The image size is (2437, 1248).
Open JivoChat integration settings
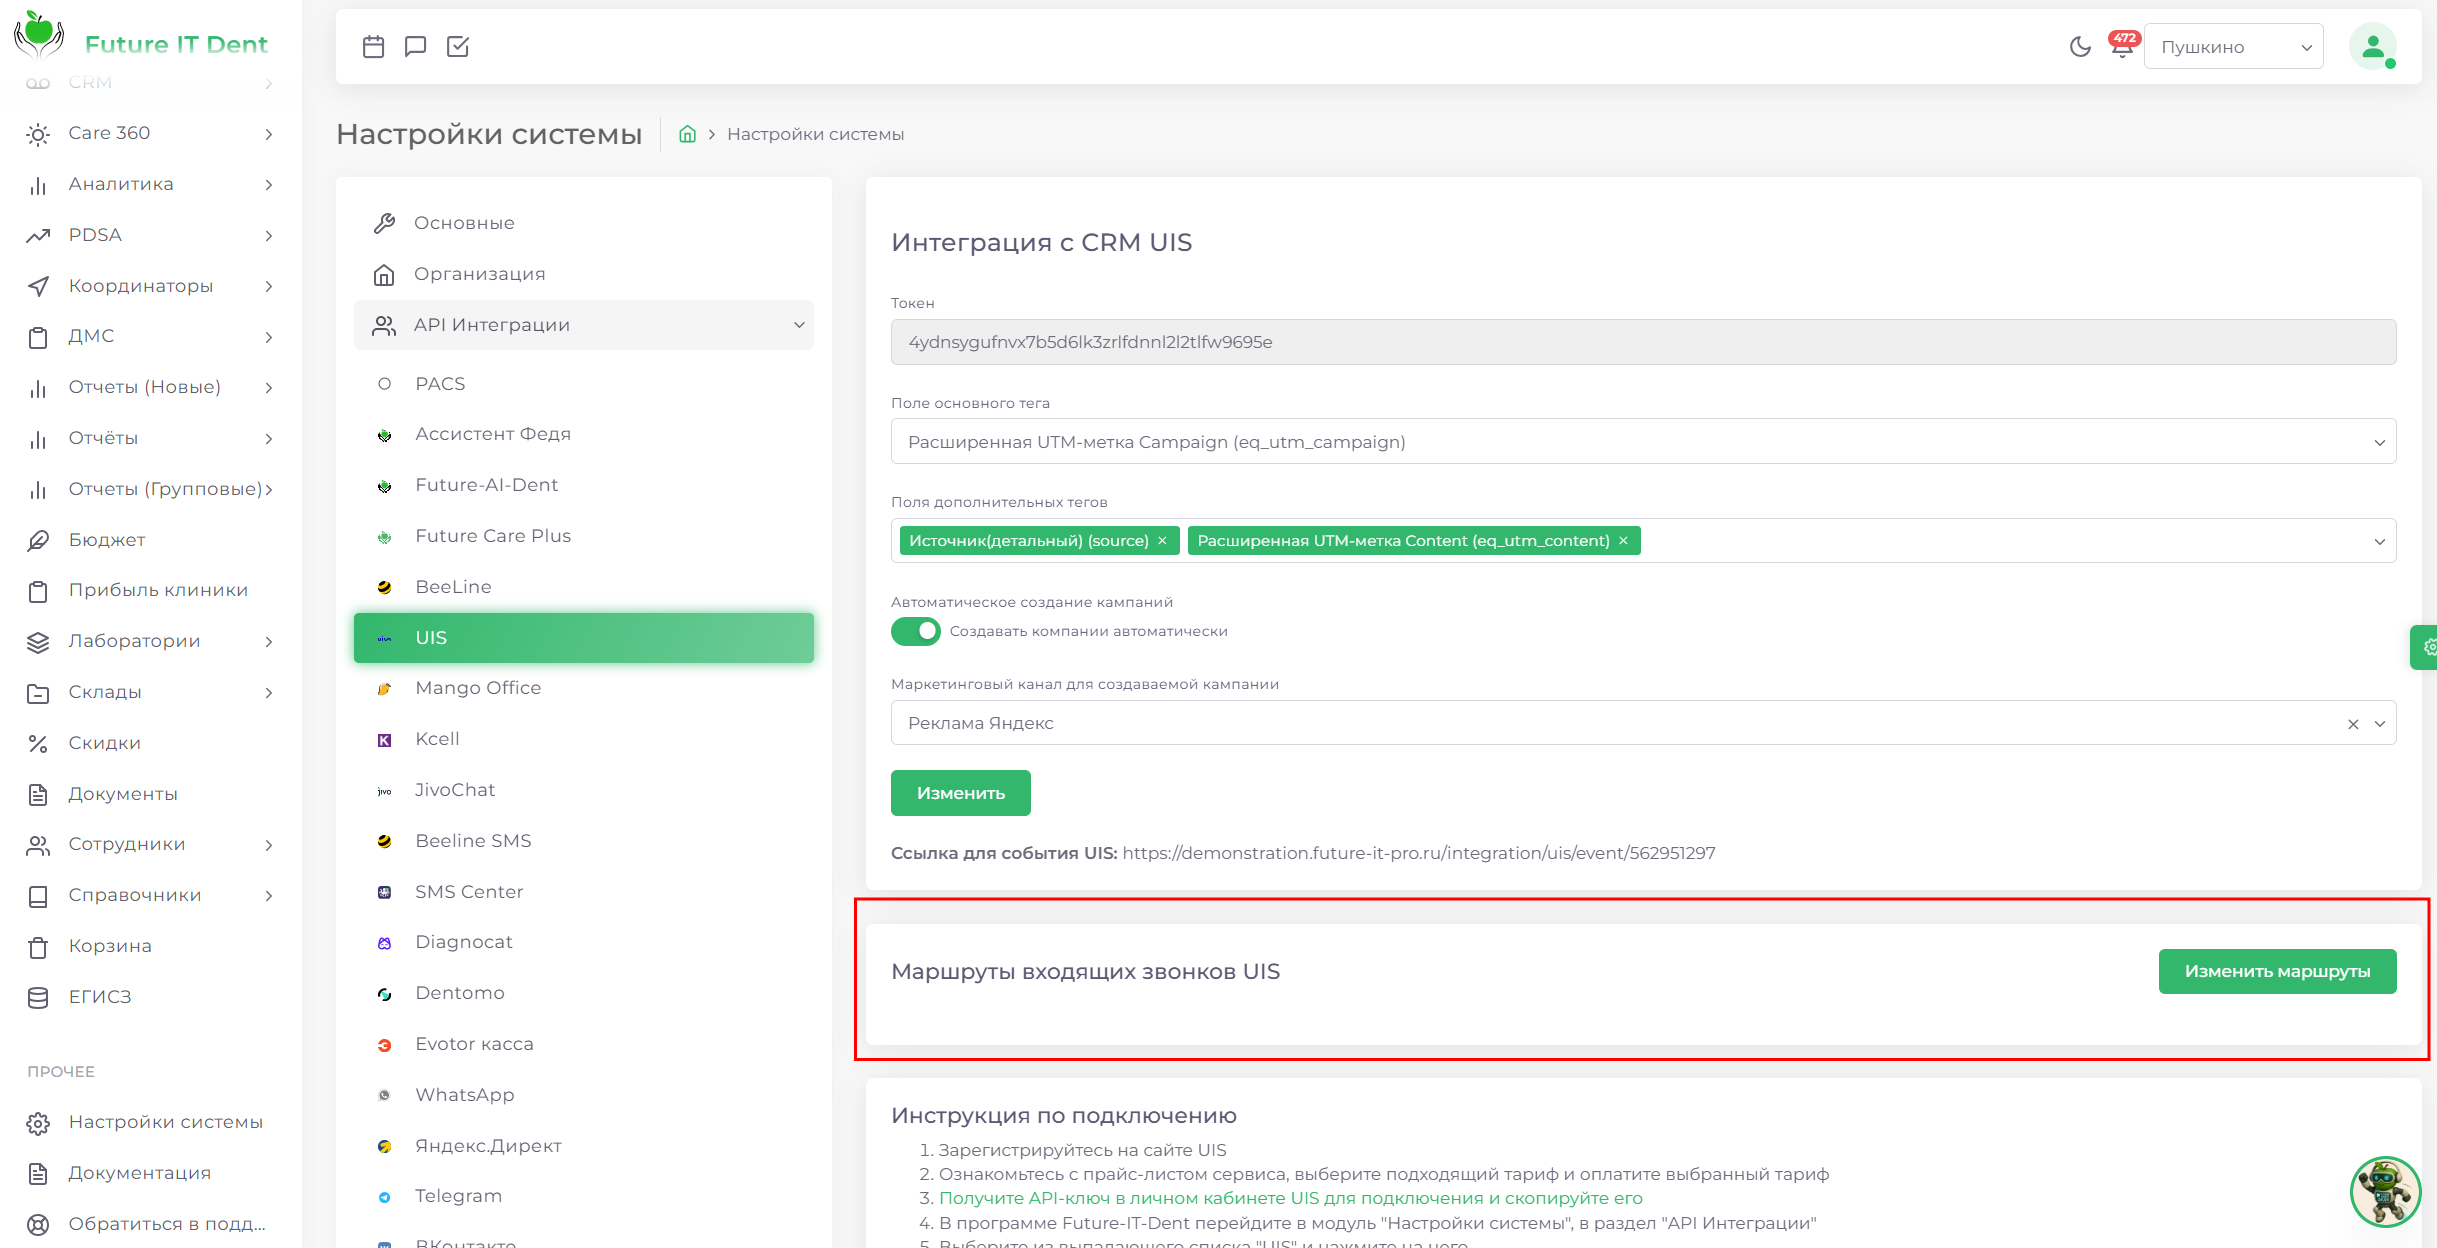(584, 790)
